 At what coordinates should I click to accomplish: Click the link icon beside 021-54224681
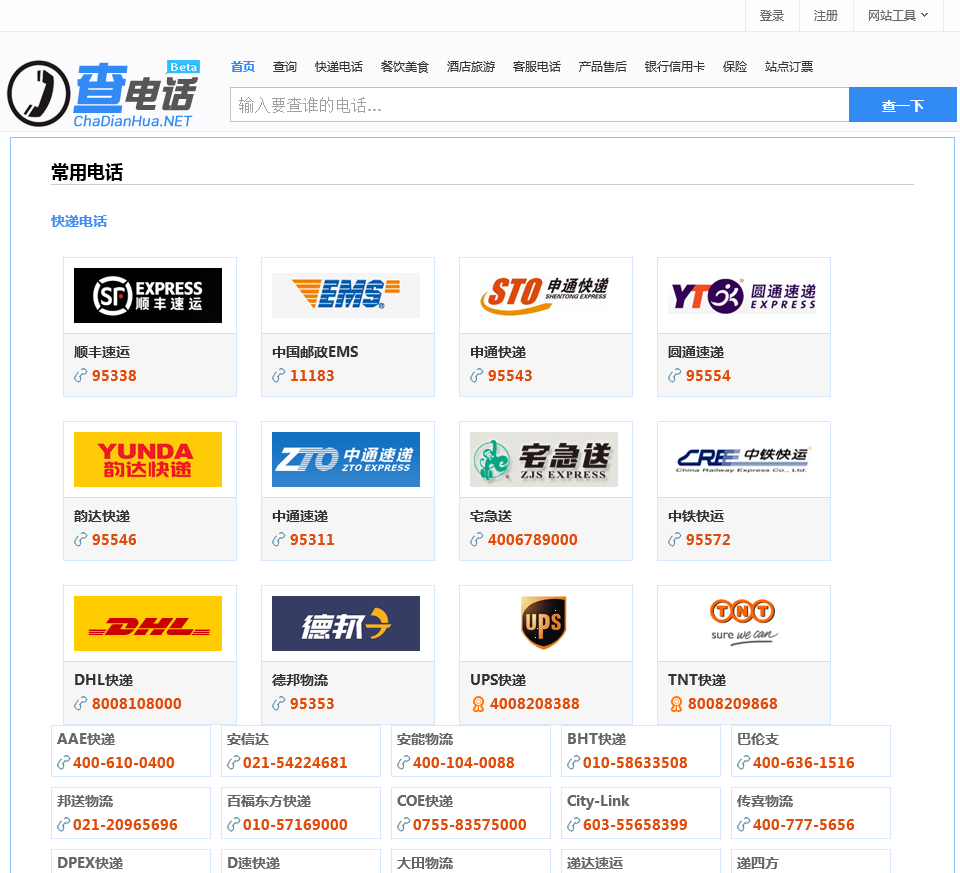point(233,762)
